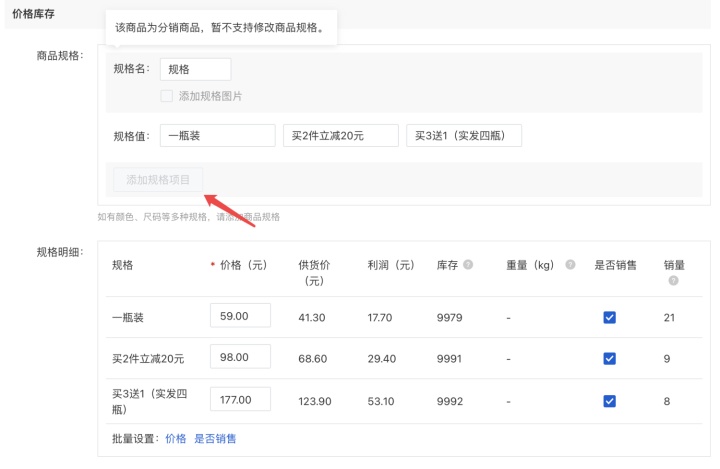Open the 是否销售 batch setting link
Viewport: 720px width, 469px height.
[215, 438]
